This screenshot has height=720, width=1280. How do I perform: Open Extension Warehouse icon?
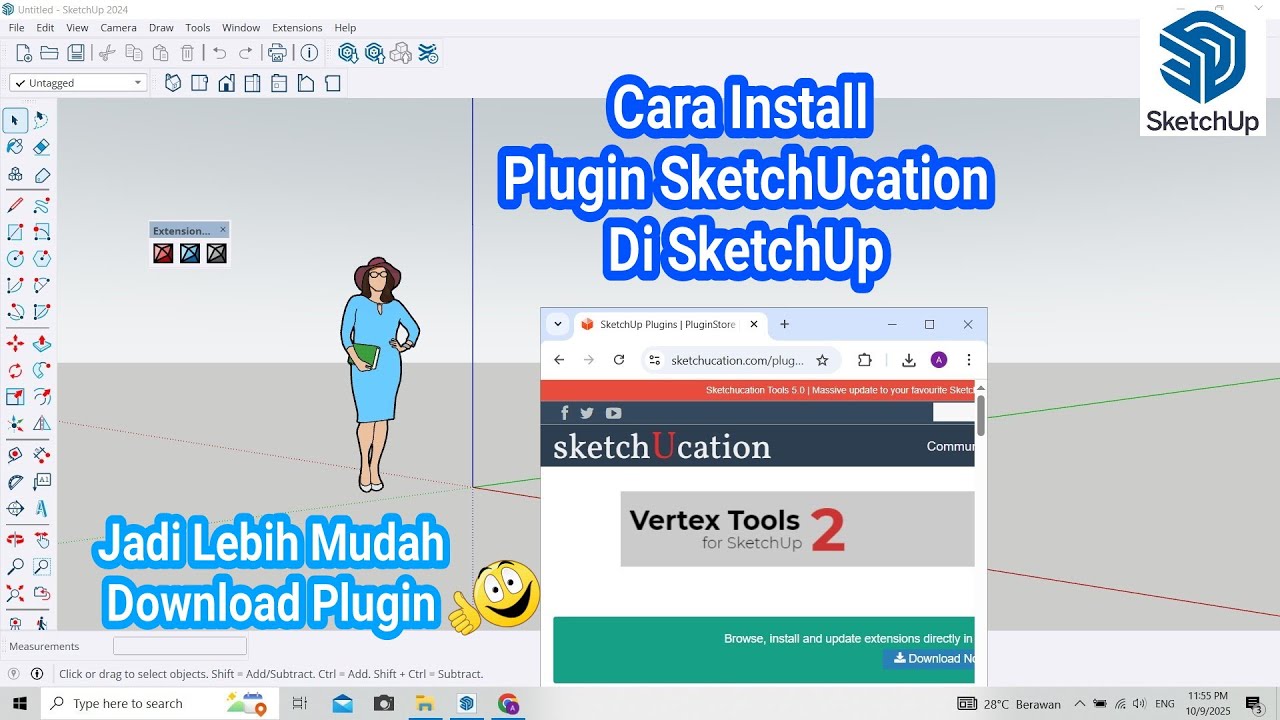[428, 53]
